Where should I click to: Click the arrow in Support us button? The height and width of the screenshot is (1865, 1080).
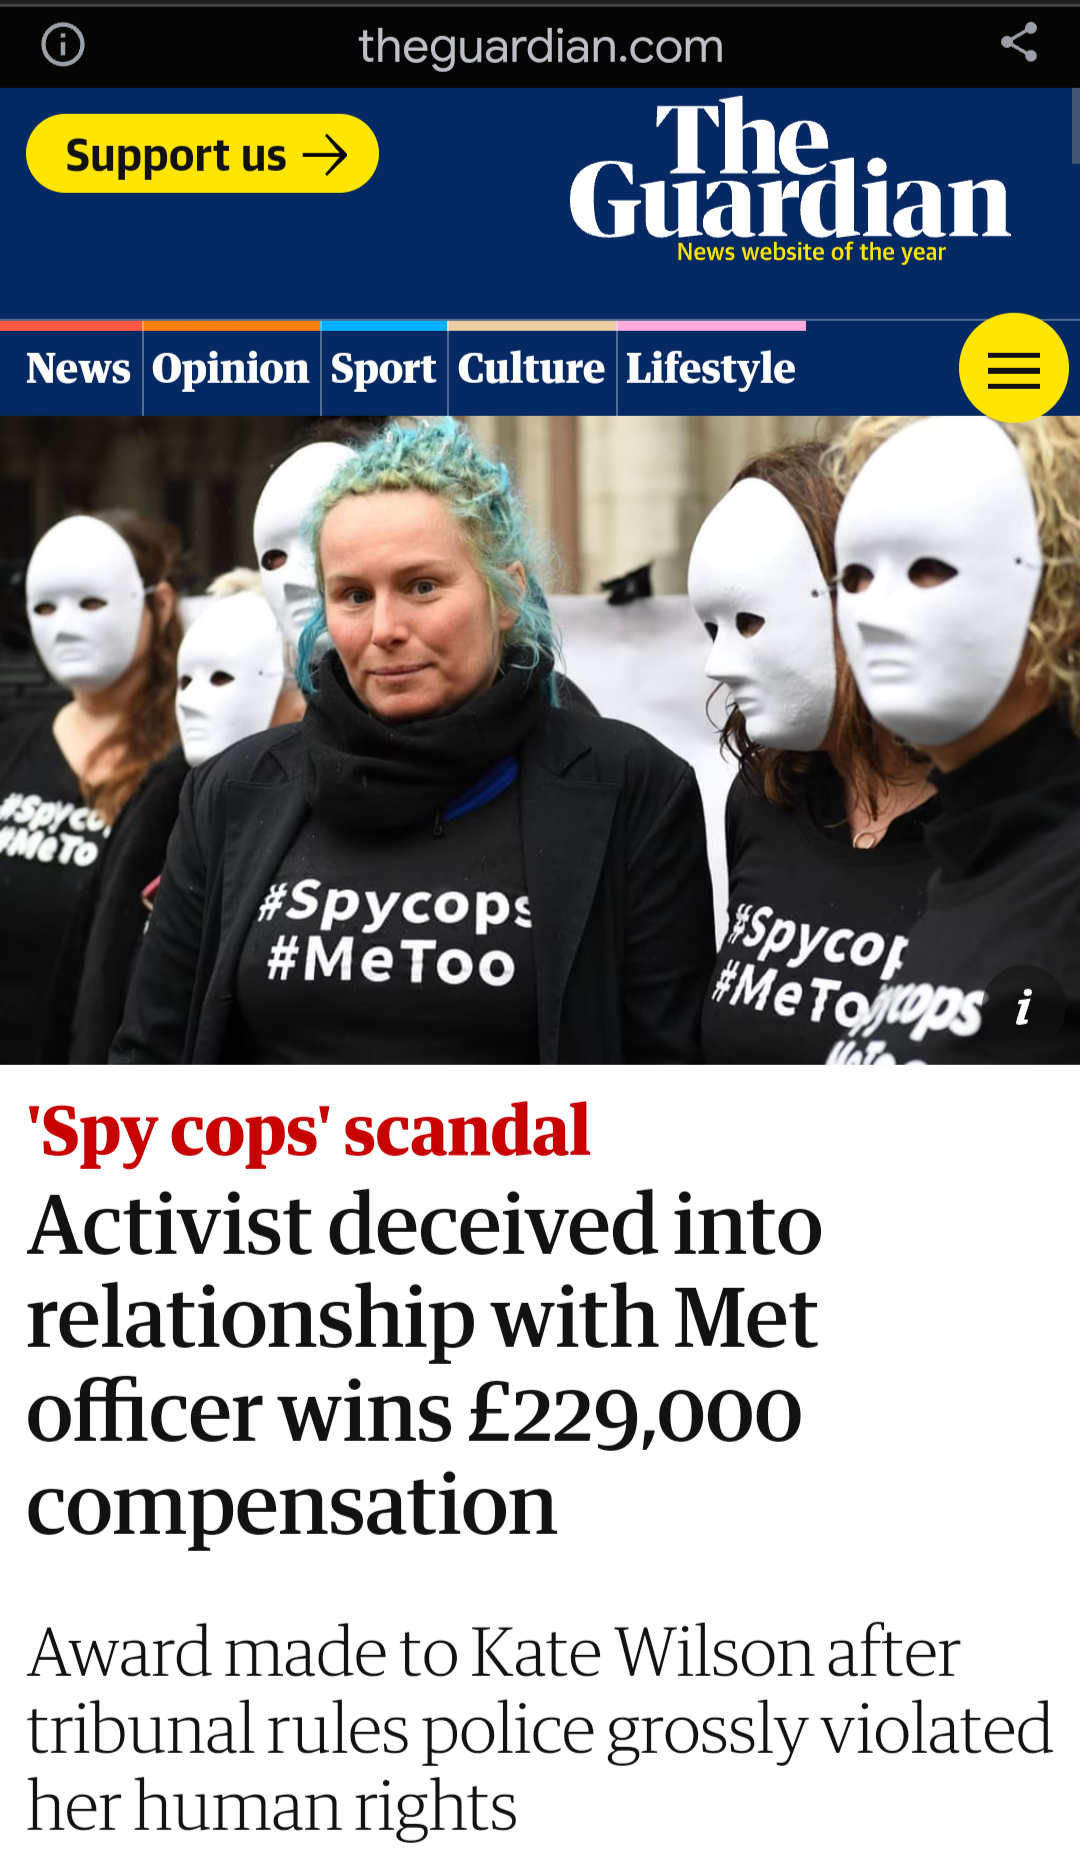click(x=325, y=155)
